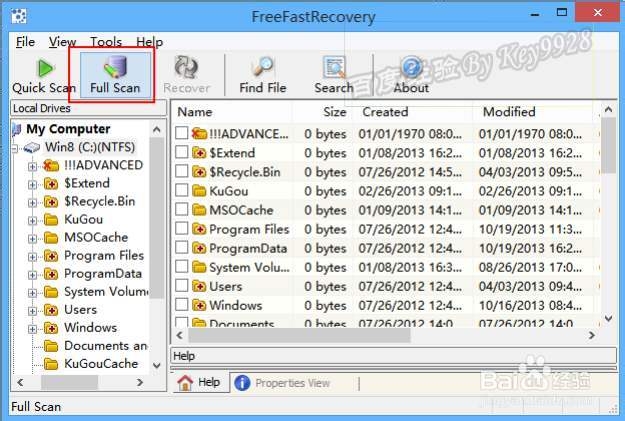Select the Win8 (C:) drive icon
Screen dimensions: 625x421
pyautogui.click(x=31, y=148)
